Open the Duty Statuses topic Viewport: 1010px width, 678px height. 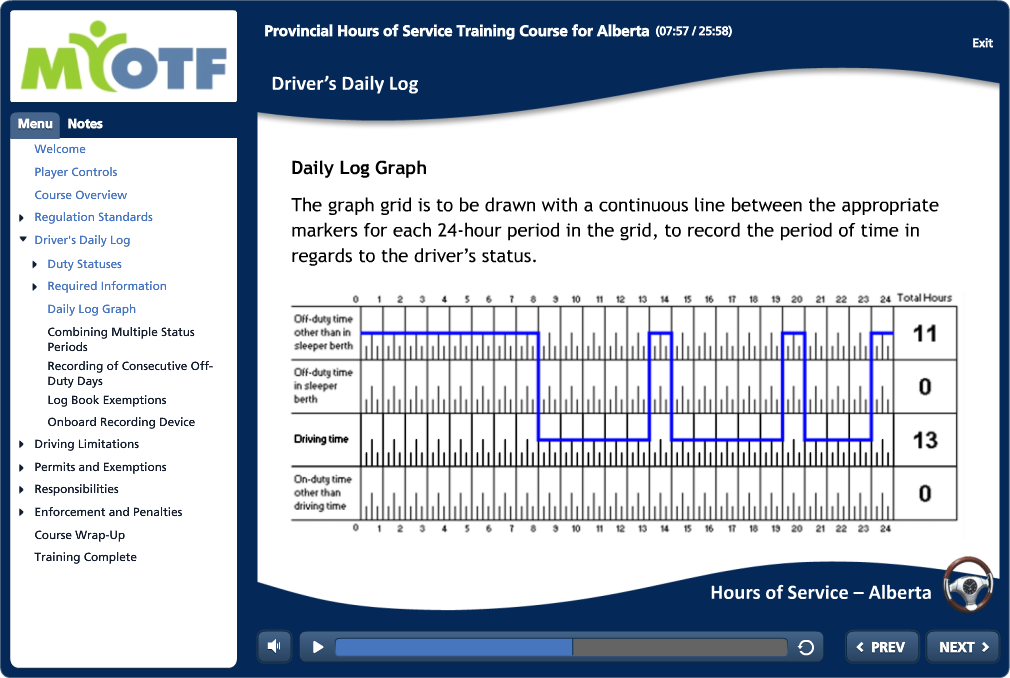(84, 264)
